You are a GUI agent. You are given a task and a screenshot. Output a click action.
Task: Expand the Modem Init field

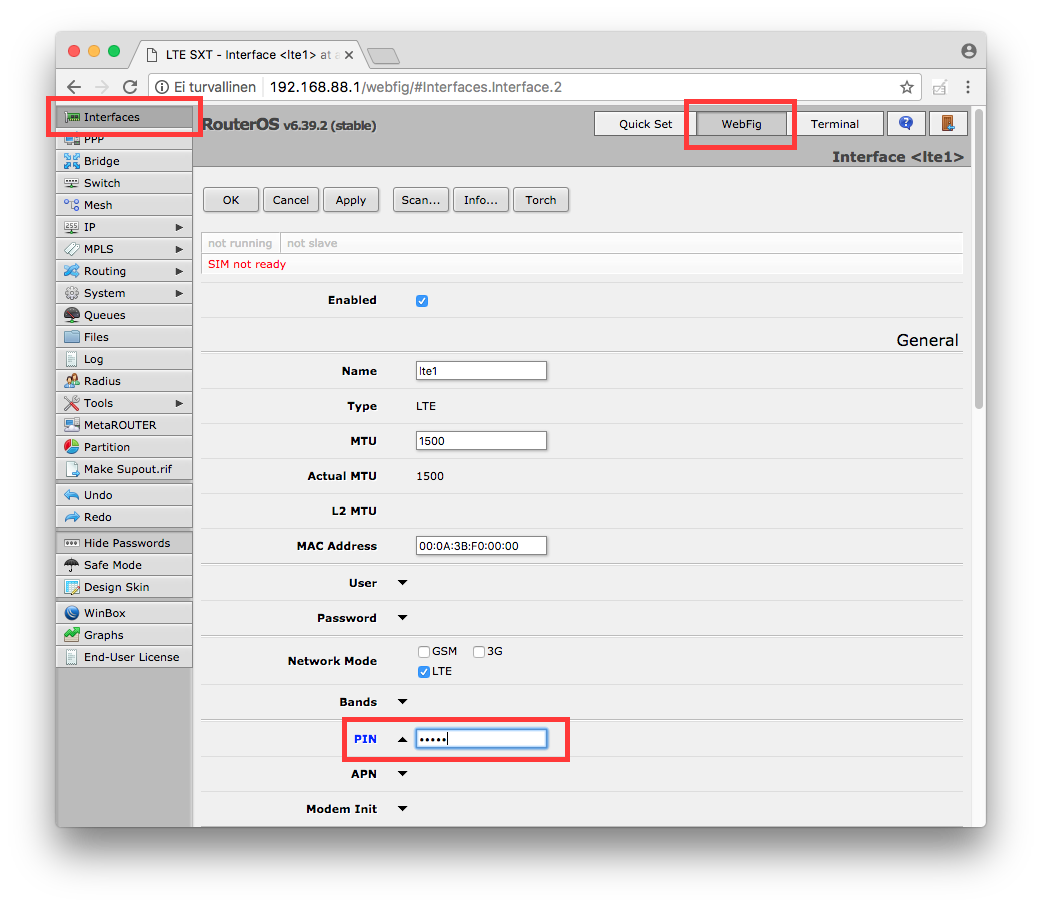(x=403, y=809)
